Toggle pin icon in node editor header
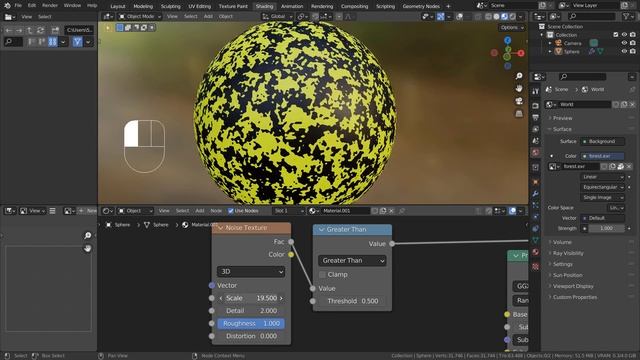Viewport: 640px width, 360px height. (402, 211)
